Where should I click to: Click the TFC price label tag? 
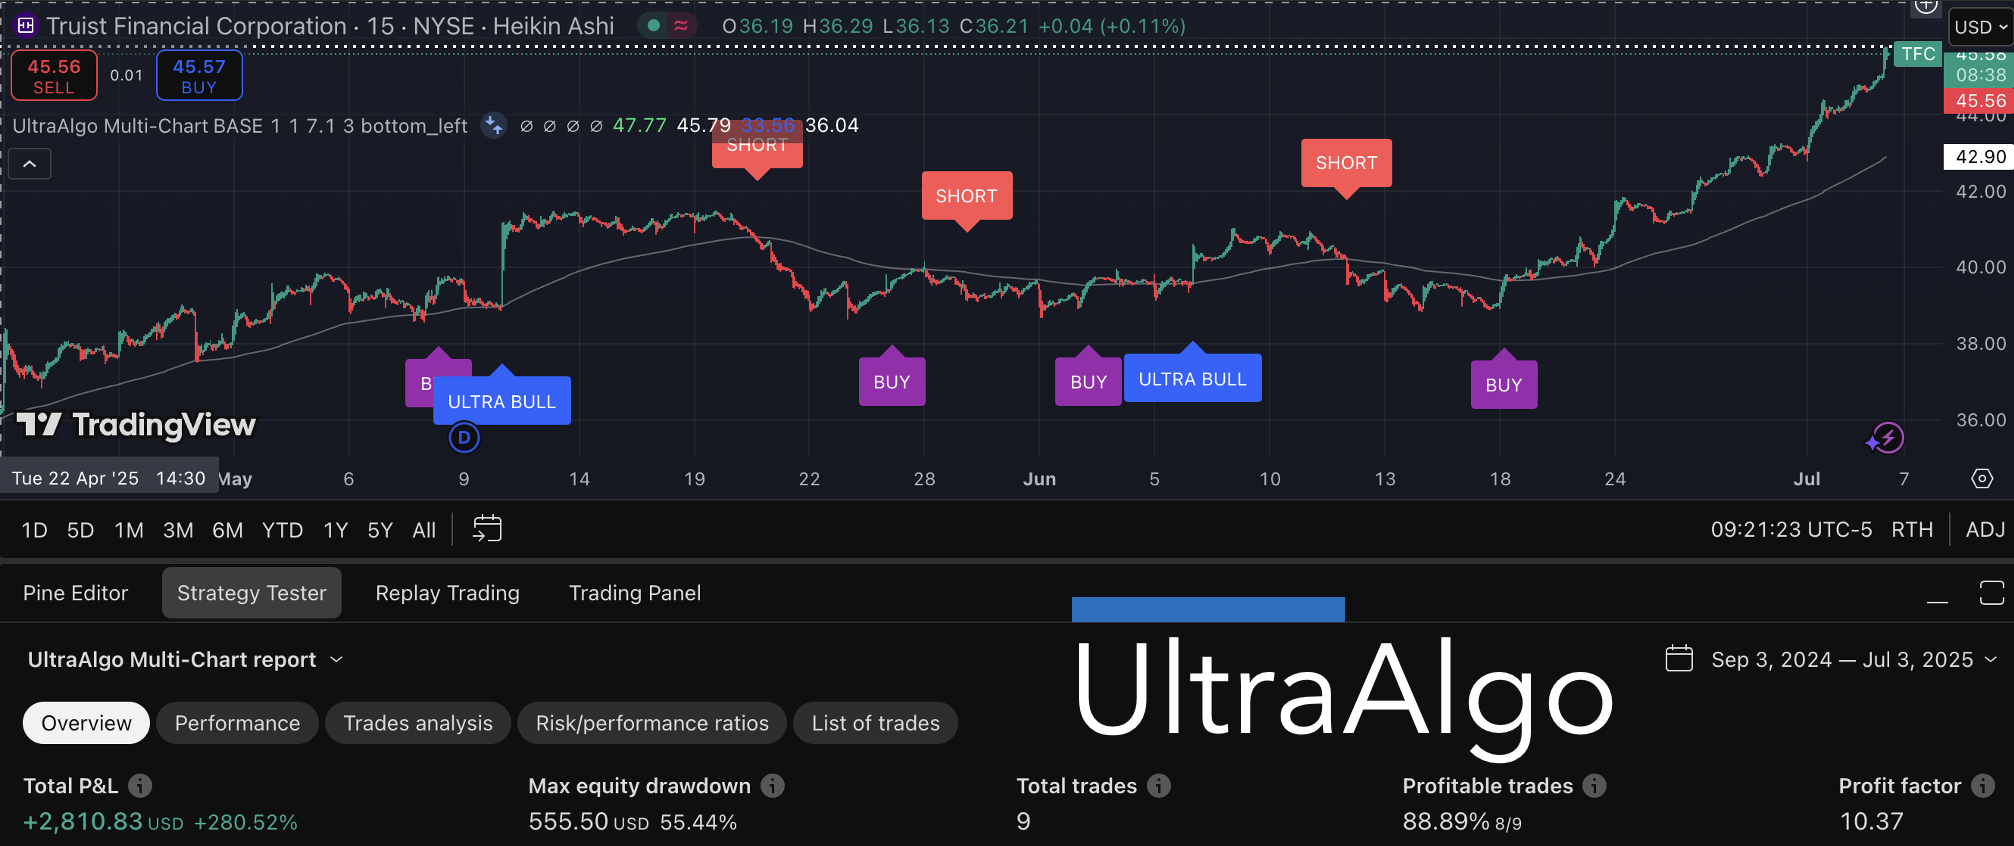pos(1918,54)
